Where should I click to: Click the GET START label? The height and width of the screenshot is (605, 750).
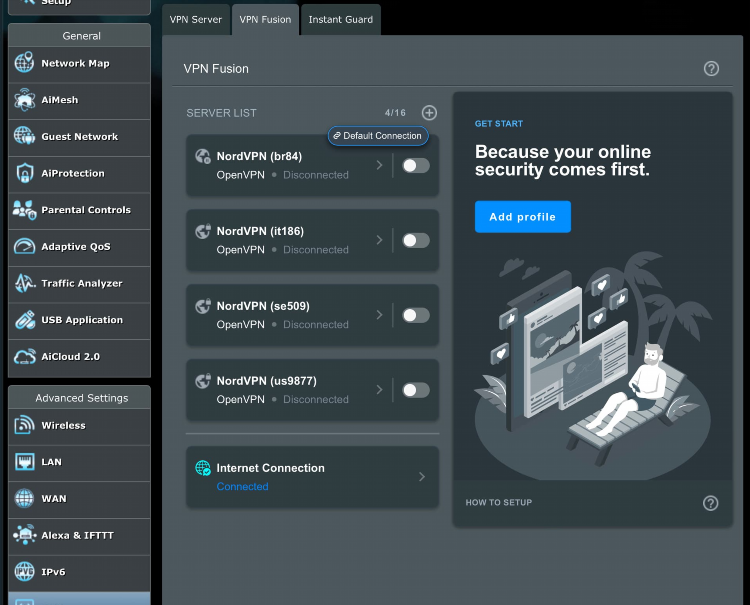tap(499, 123)
